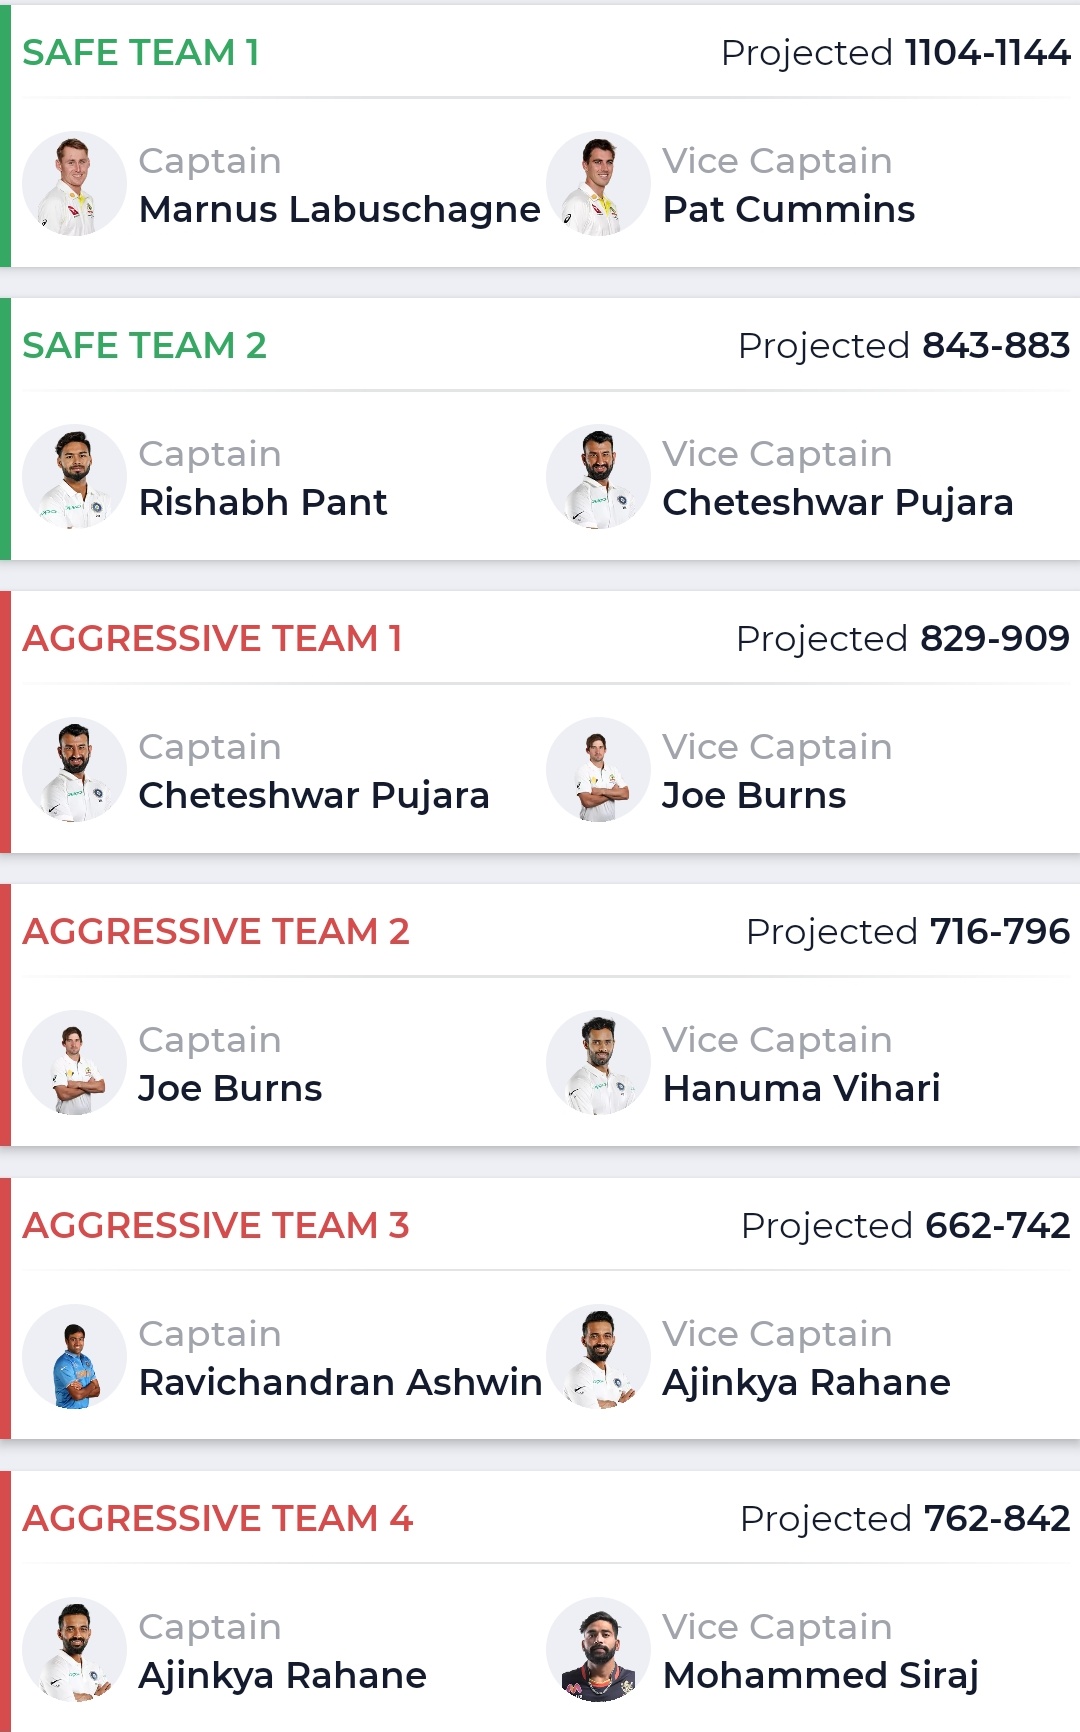Select Joe Burns' vice captain avatar in Aggressive Team 1
1080x1732 pixels.
click(598, 770)
